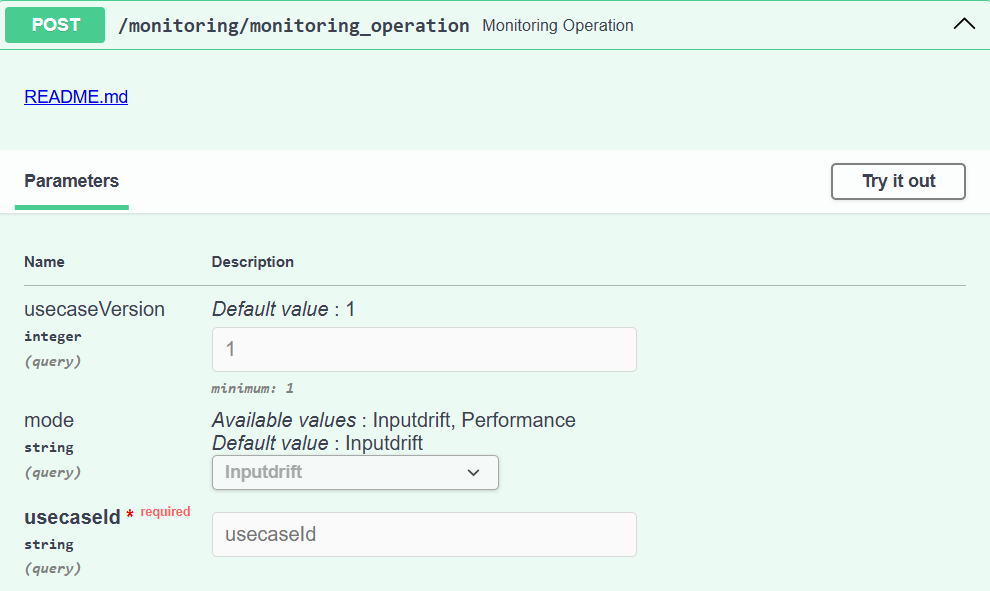The width and height of the screenshot is (990, 591).
Task: Click the bold usecaseId parameter label
Action: (x=72, y=517)
